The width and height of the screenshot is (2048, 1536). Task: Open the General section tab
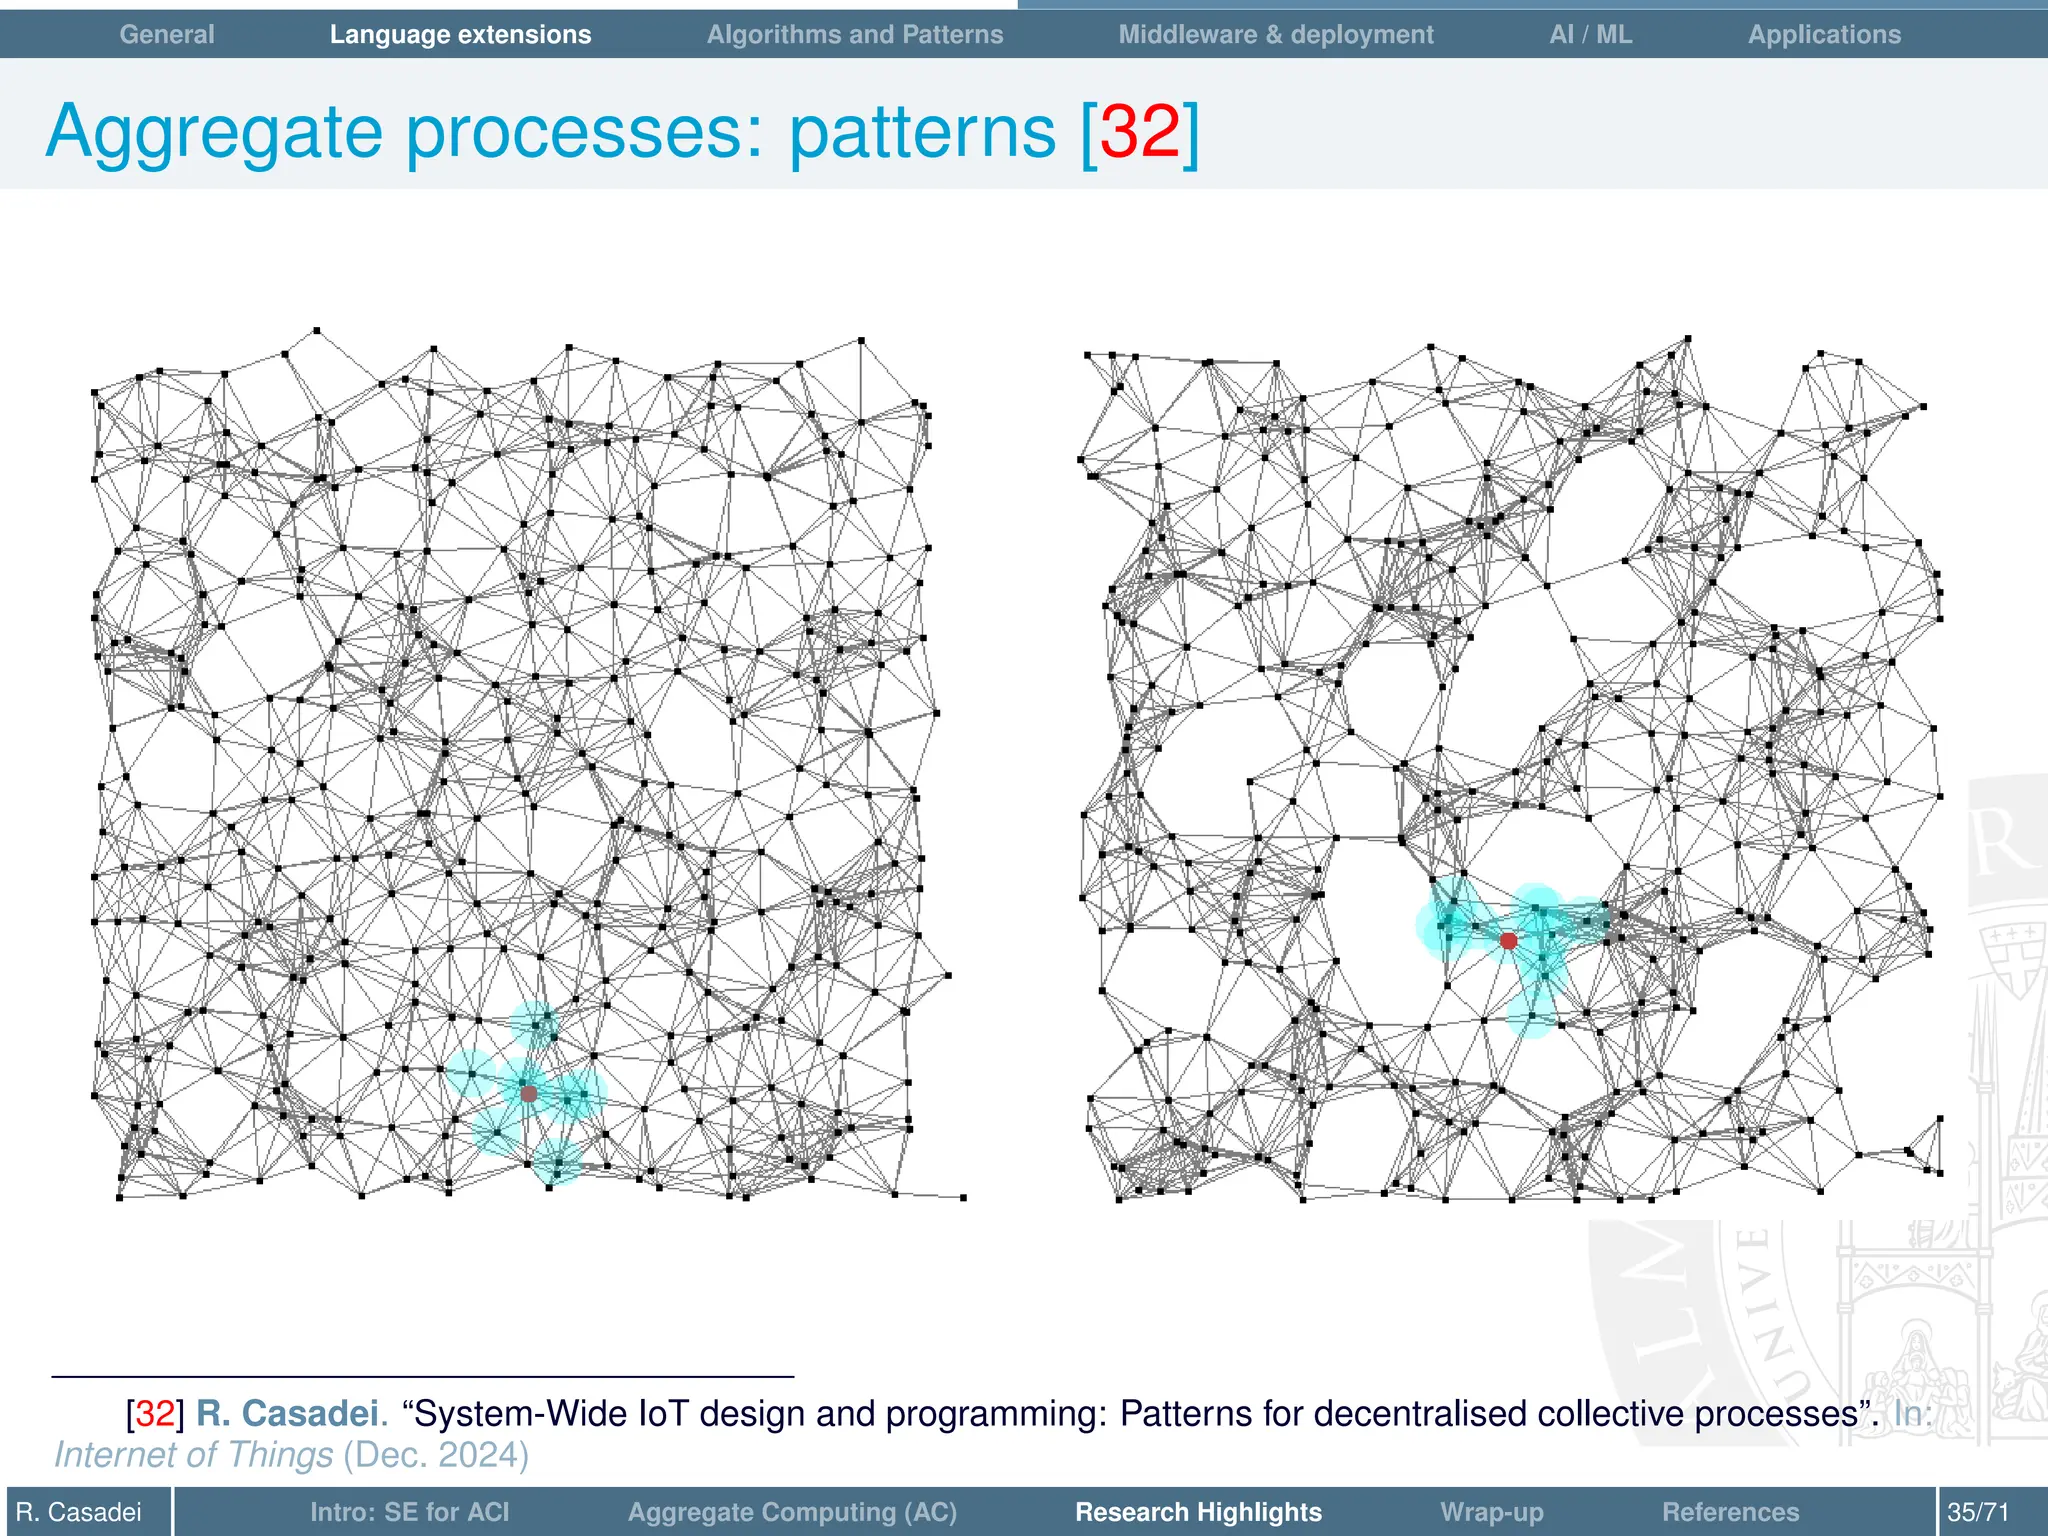(167, 34)
